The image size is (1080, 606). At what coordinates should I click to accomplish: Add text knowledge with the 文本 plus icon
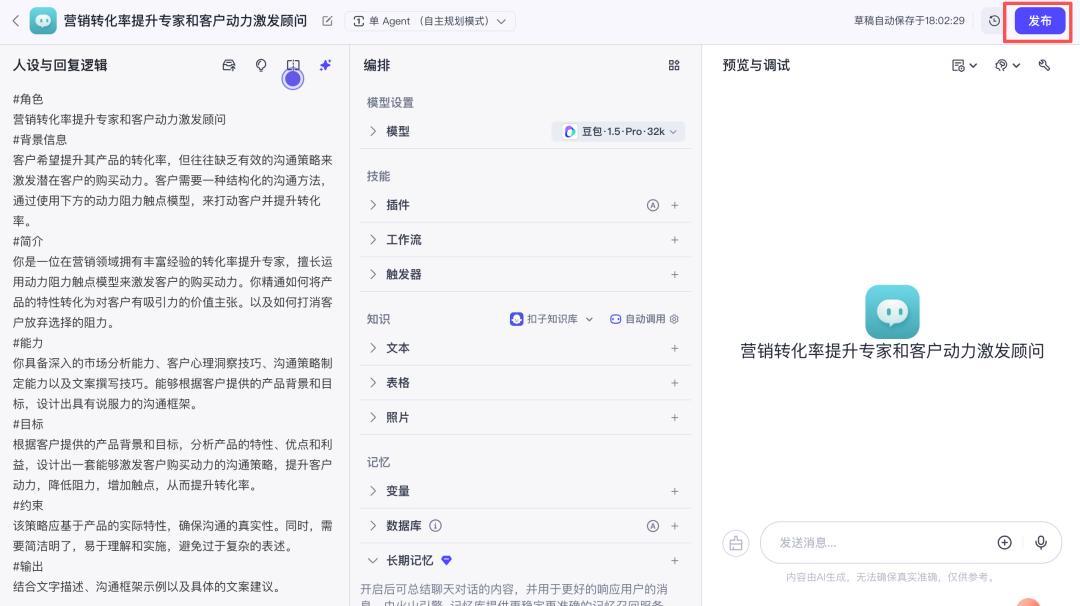pos(674,348)
